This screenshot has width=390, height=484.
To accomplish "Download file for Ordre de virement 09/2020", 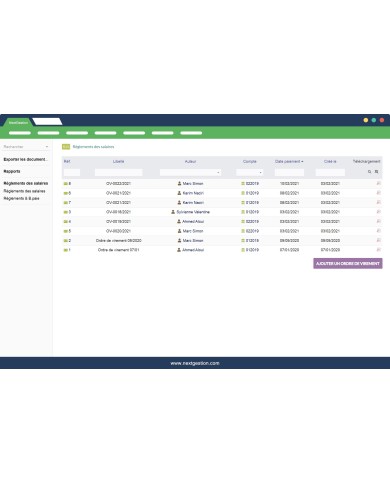I will coord(378,240).
